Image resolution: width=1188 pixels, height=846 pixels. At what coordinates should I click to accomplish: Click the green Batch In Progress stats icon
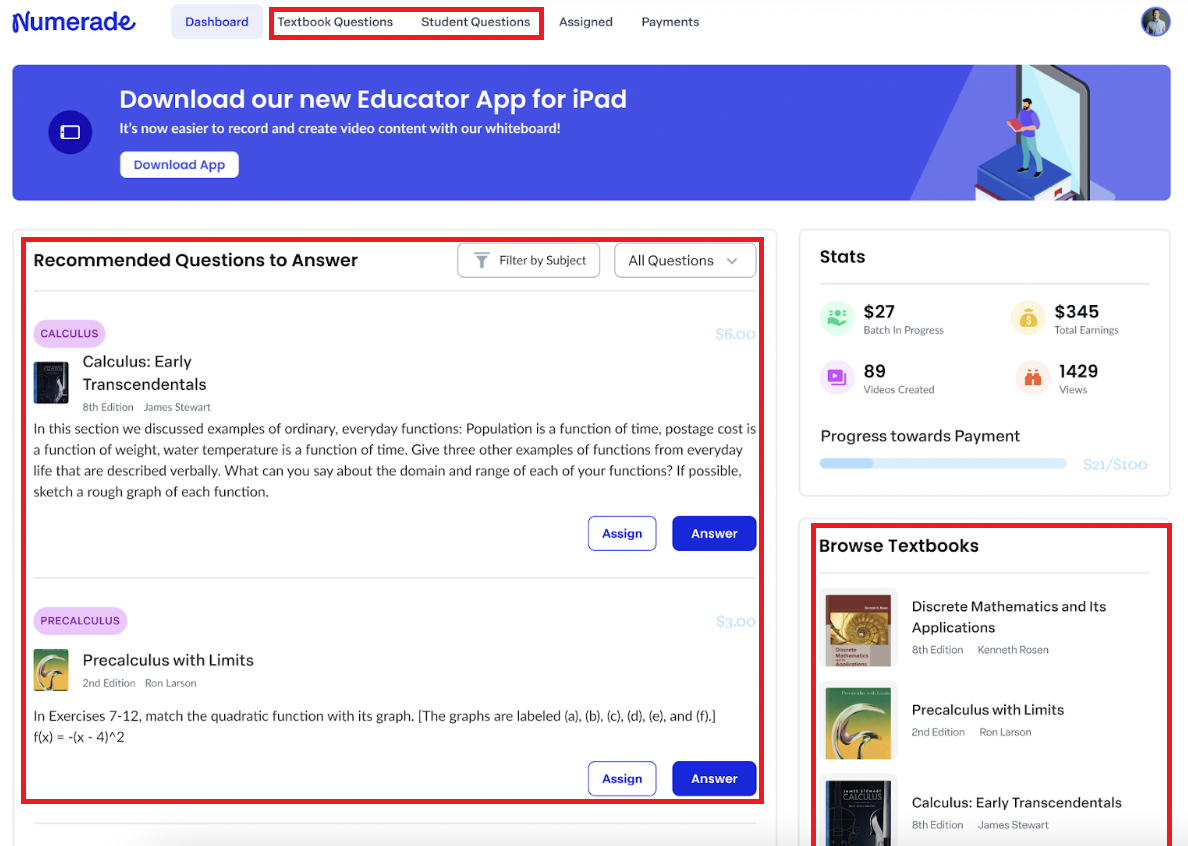click(x=836, y=318)
